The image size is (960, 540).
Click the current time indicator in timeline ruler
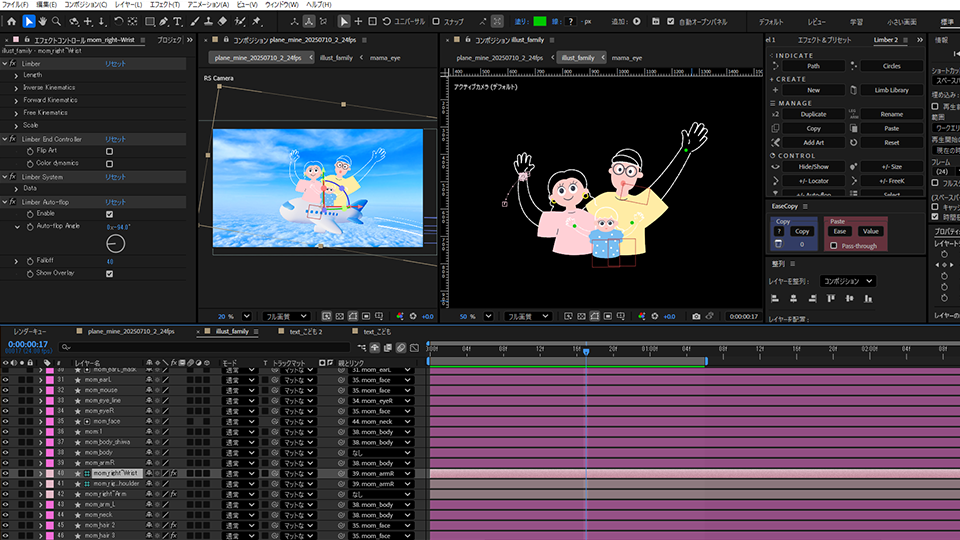tap(586, 351)
